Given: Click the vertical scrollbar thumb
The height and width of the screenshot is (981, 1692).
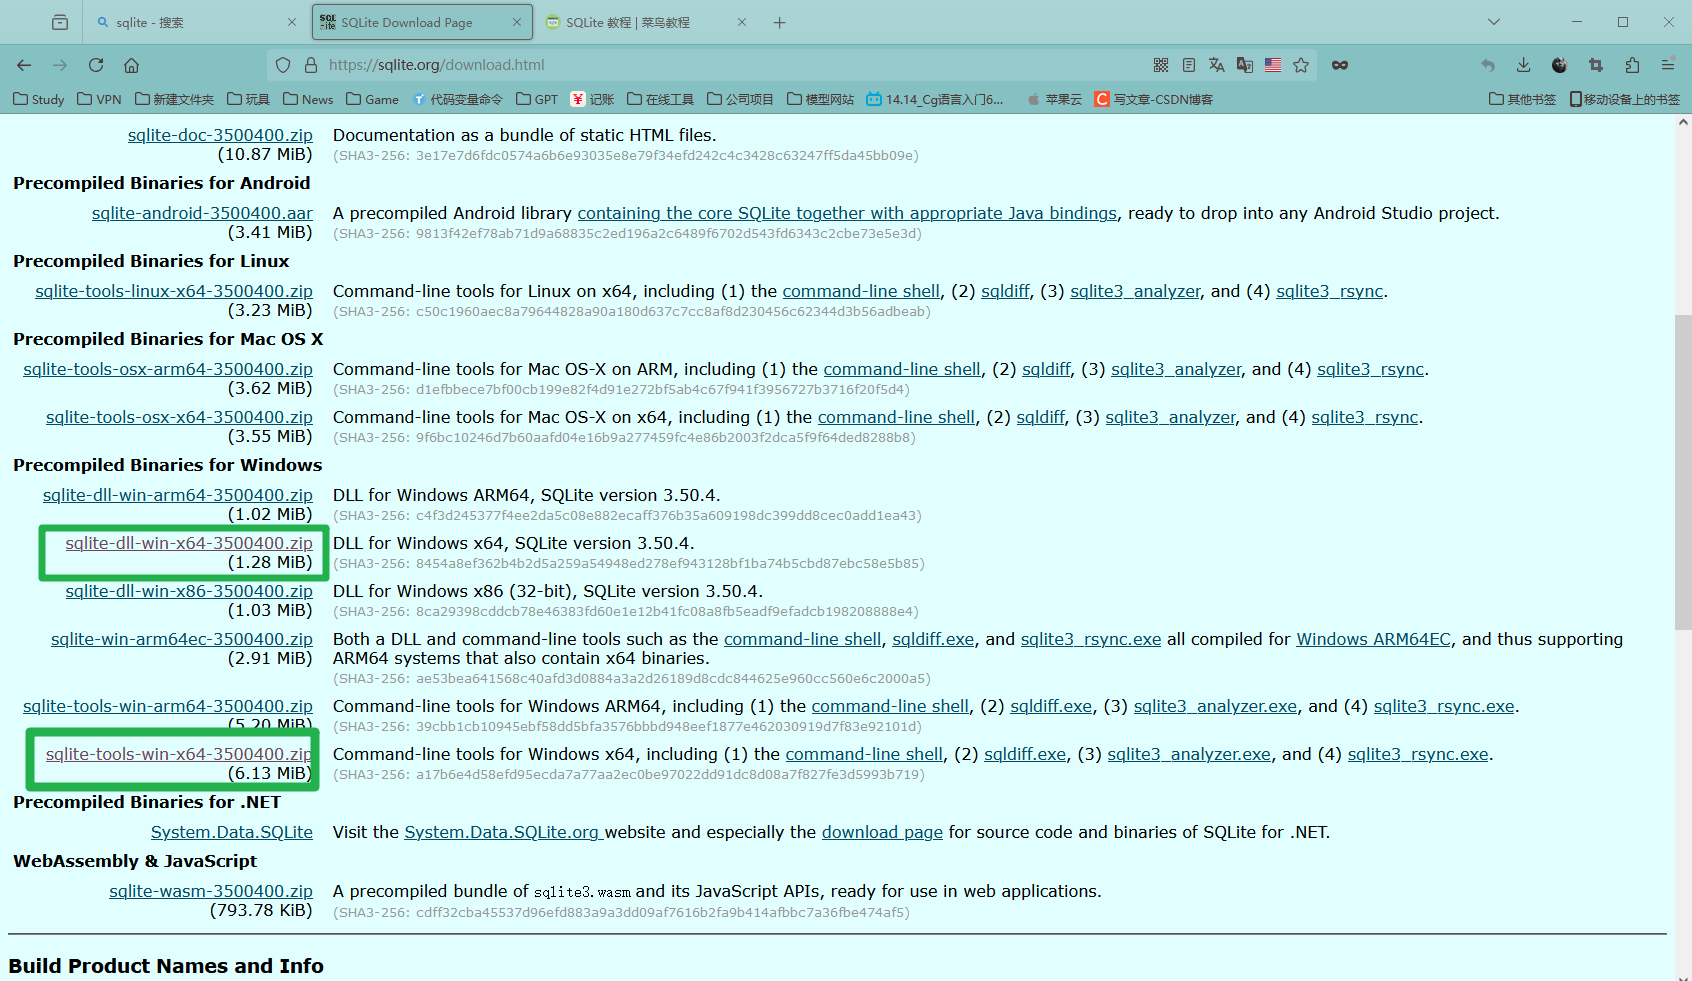Looking at the screenshot, I should pos(1683,472).
